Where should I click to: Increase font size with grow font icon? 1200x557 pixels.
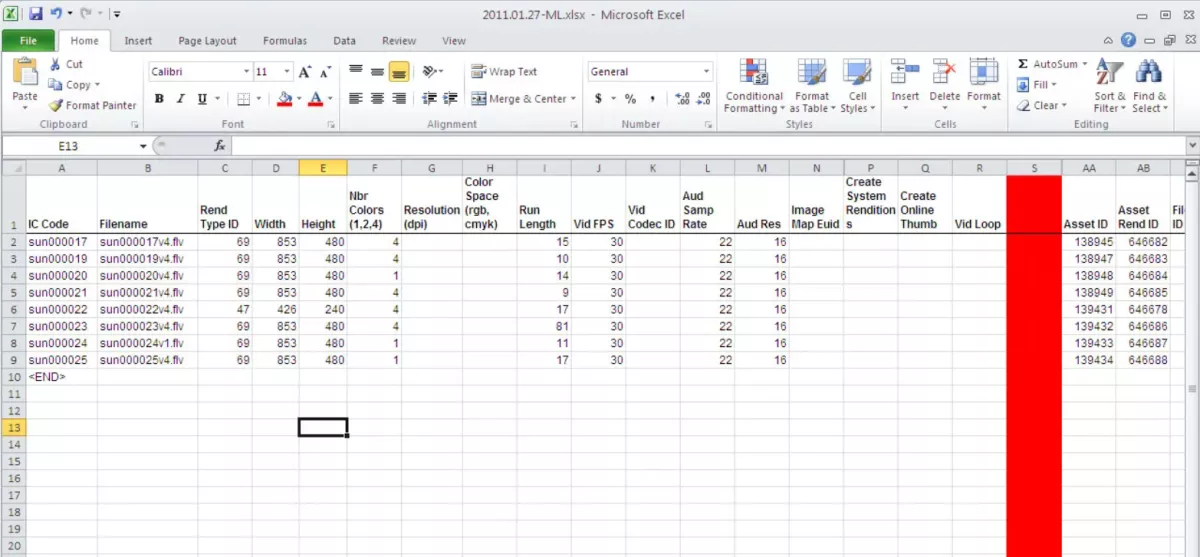click(305, 72)
